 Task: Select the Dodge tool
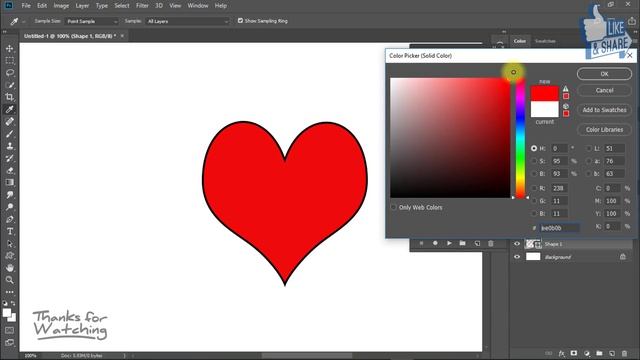pos(9,207)
